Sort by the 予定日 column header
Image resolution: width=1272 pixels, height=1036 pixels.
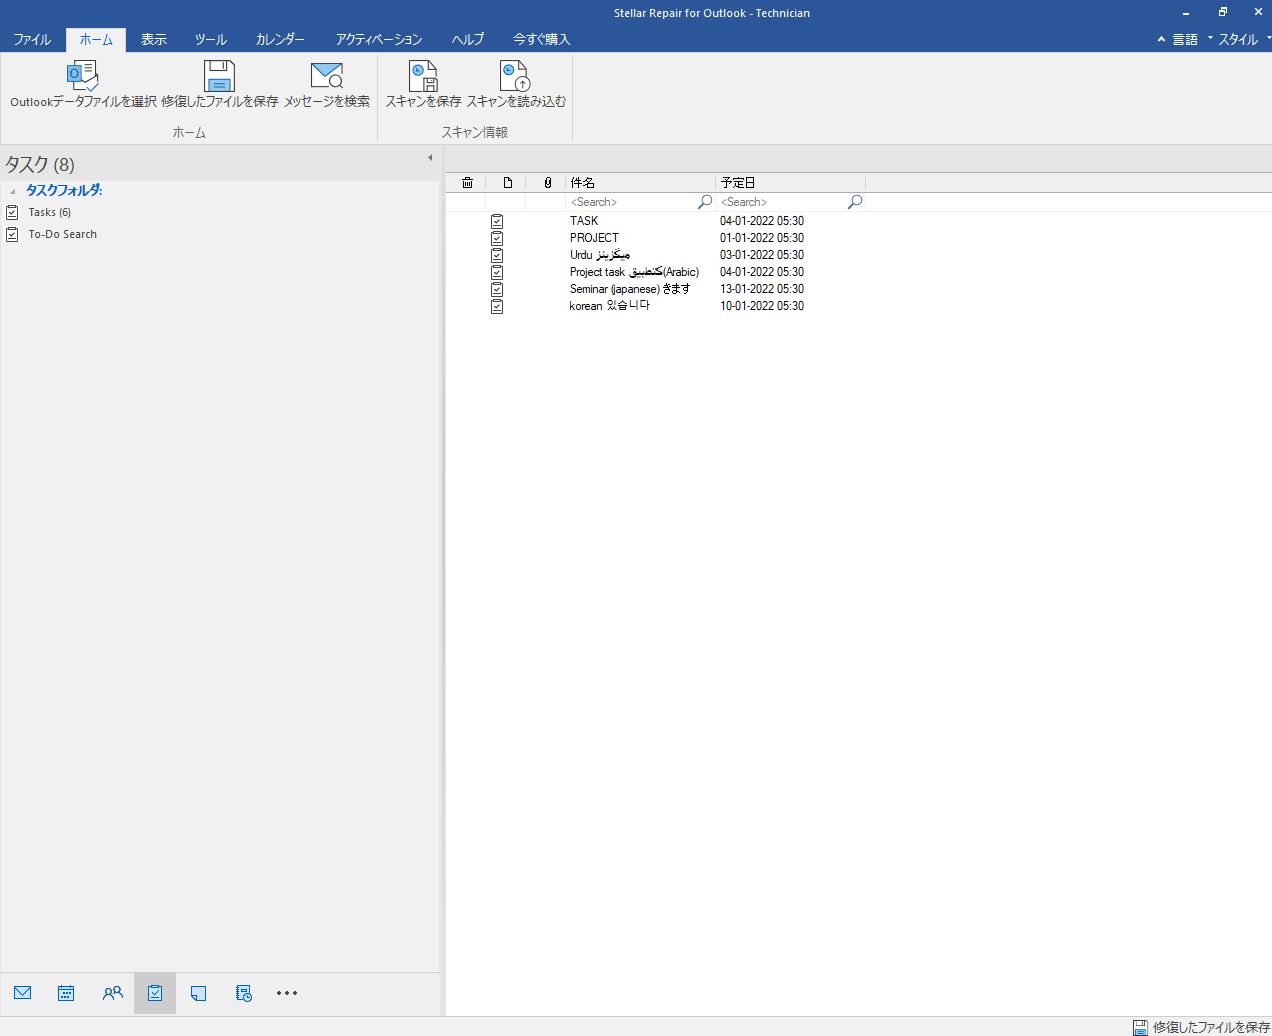790,183
